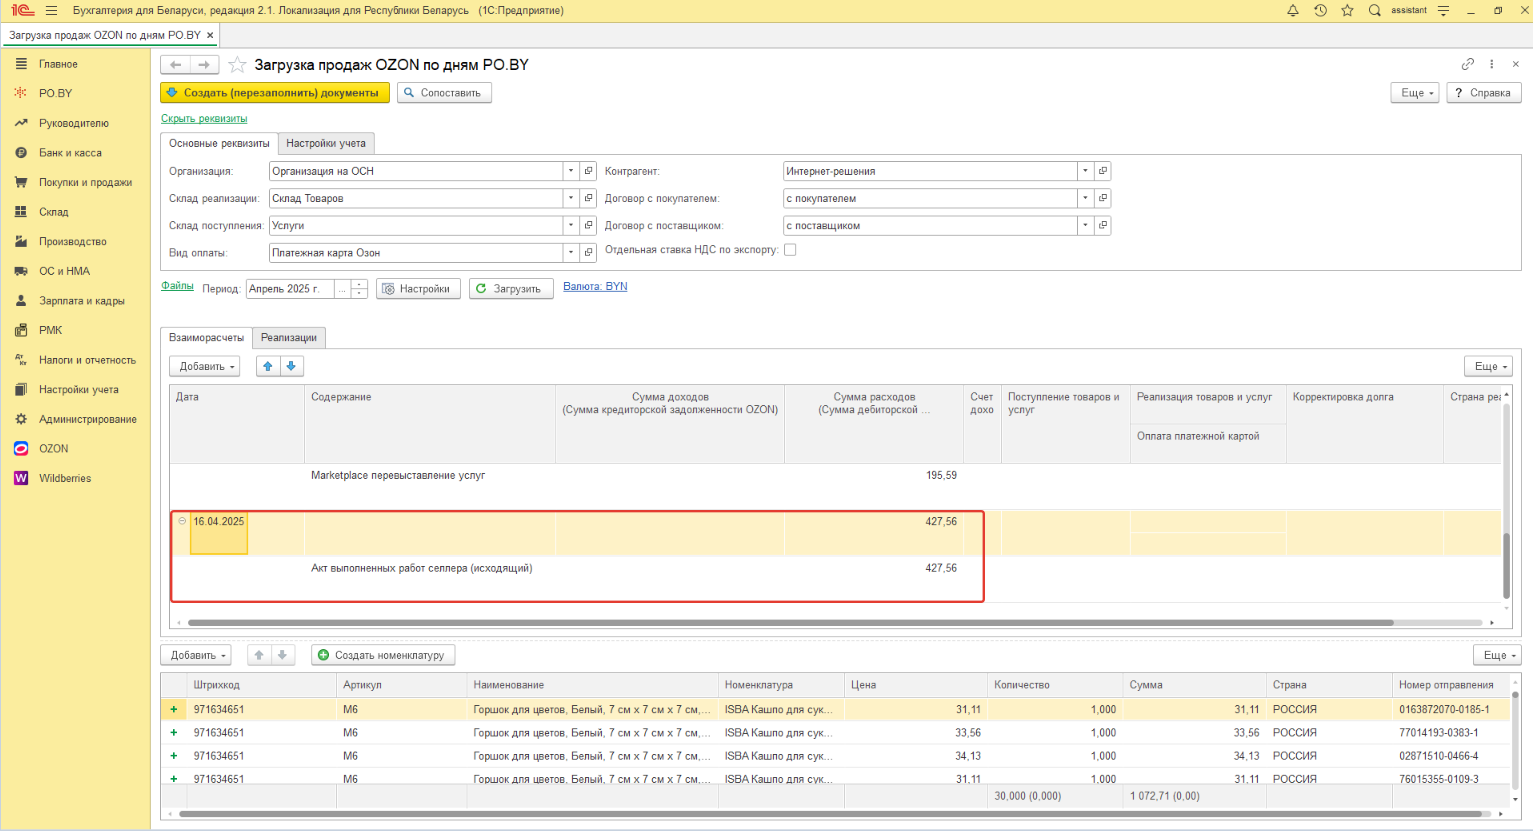Open Производство section
This screenshot has height=831, width=1533.
coord(75,242)
